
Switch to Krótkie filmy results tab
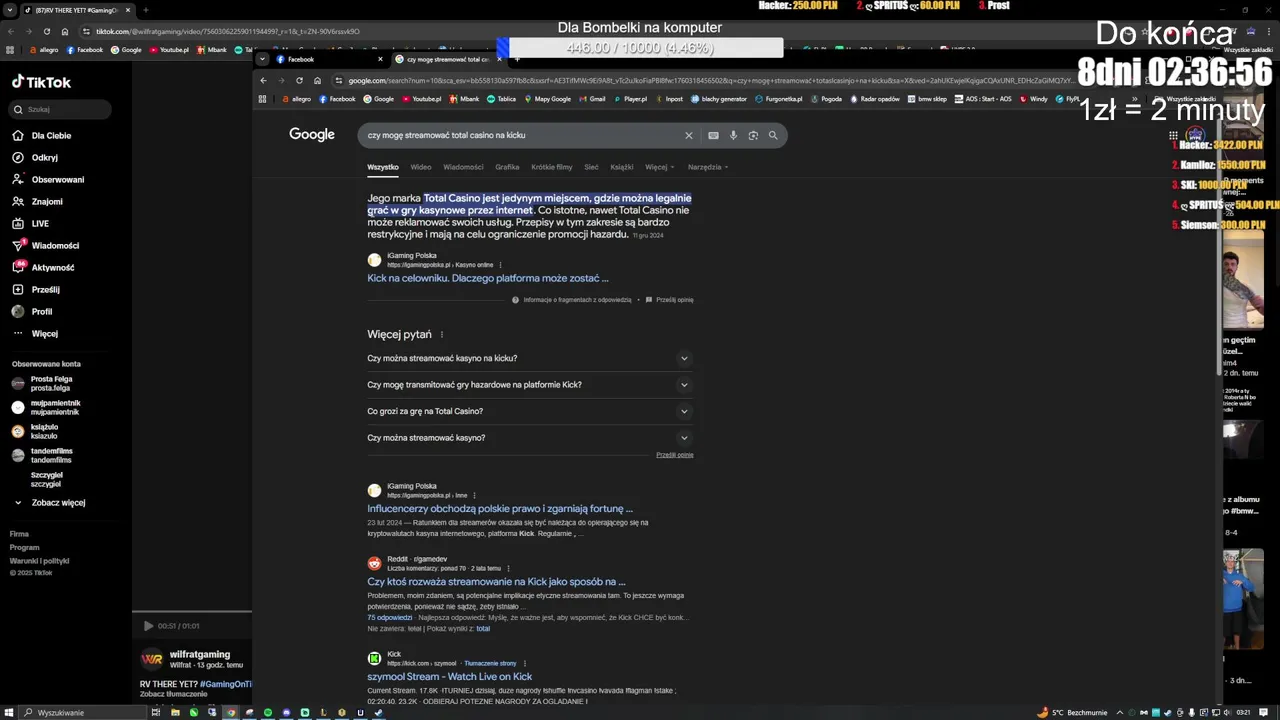pyautogui.click(x=552, y=167)
